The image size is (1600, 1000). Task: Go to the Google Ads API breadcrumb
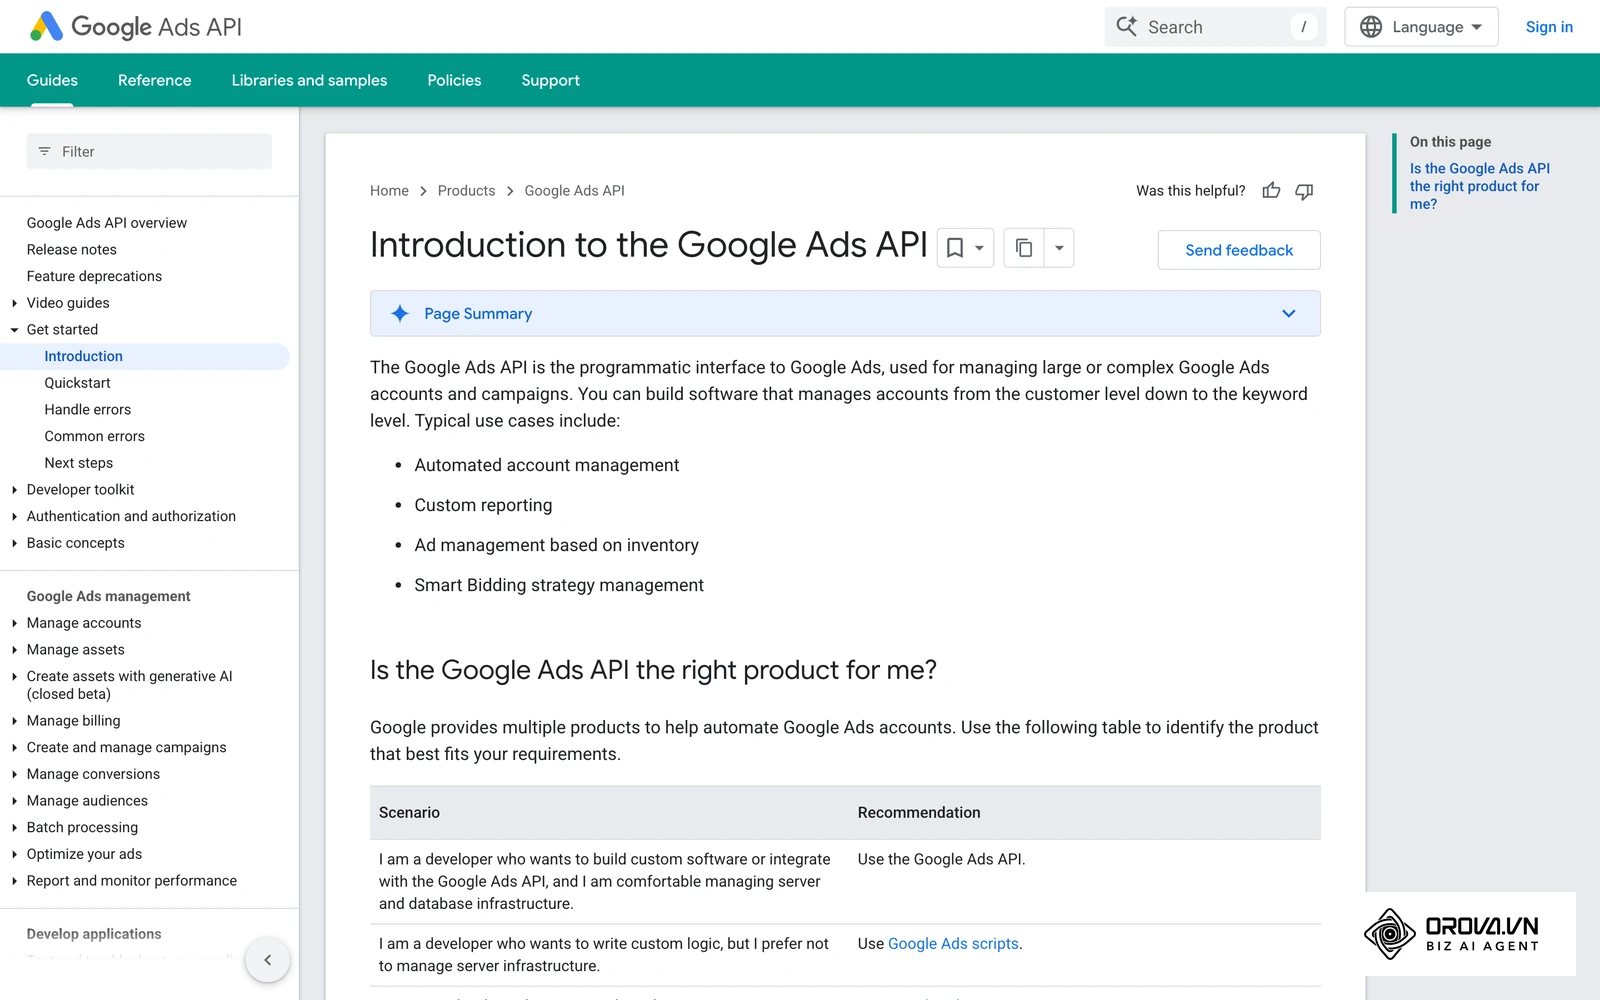pyautogui.click(x=574, y=191)
